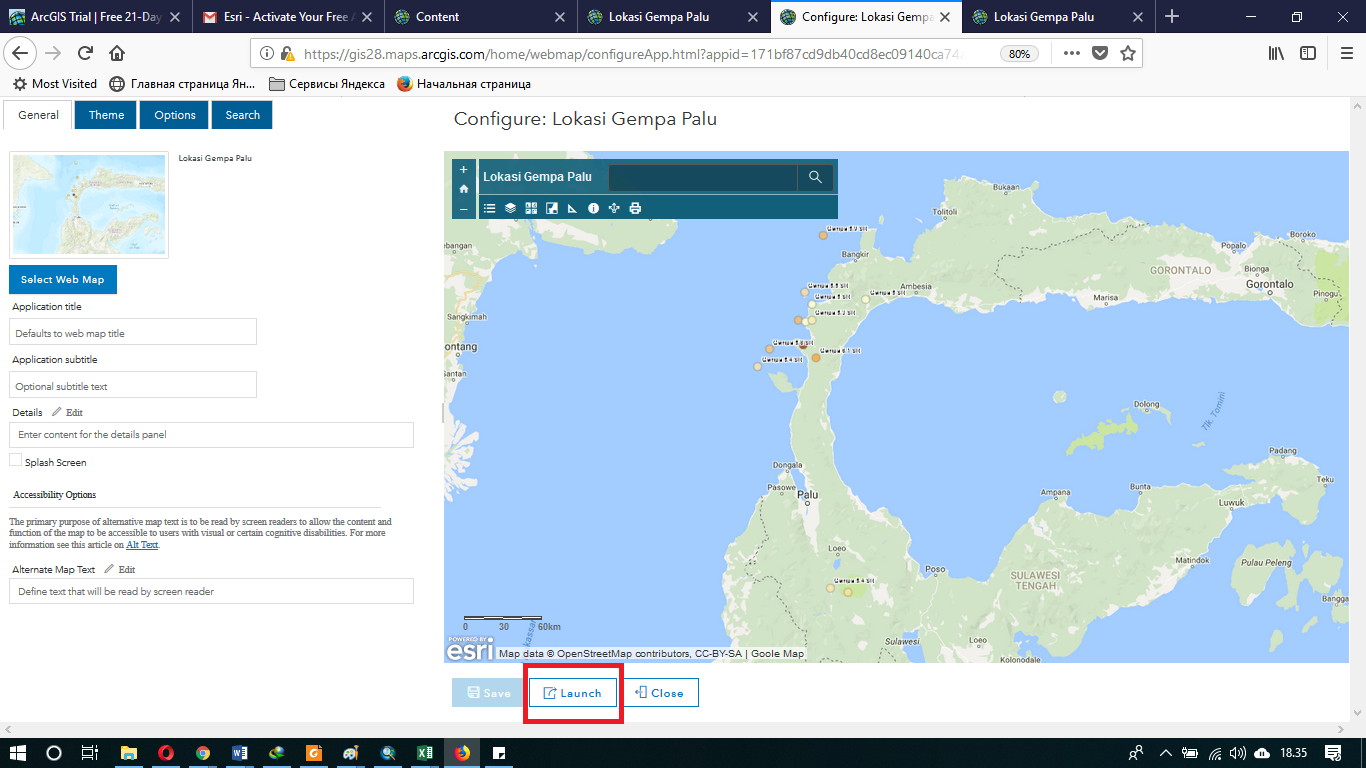Click the Application subtitle input field
The image size is (1366, 768).
click(133, 386)
